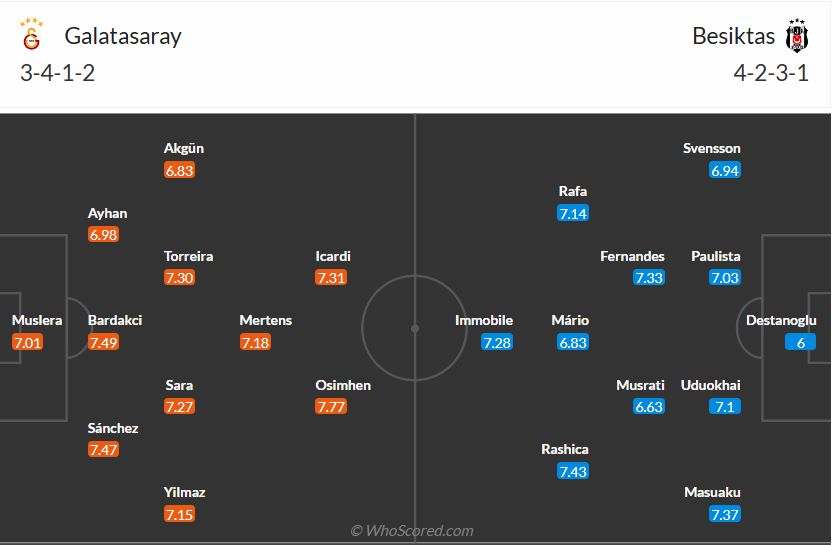This screenshot has width=832, height=545.
Task: Click the WhoScored.com watermark
Action: [411, 531]
